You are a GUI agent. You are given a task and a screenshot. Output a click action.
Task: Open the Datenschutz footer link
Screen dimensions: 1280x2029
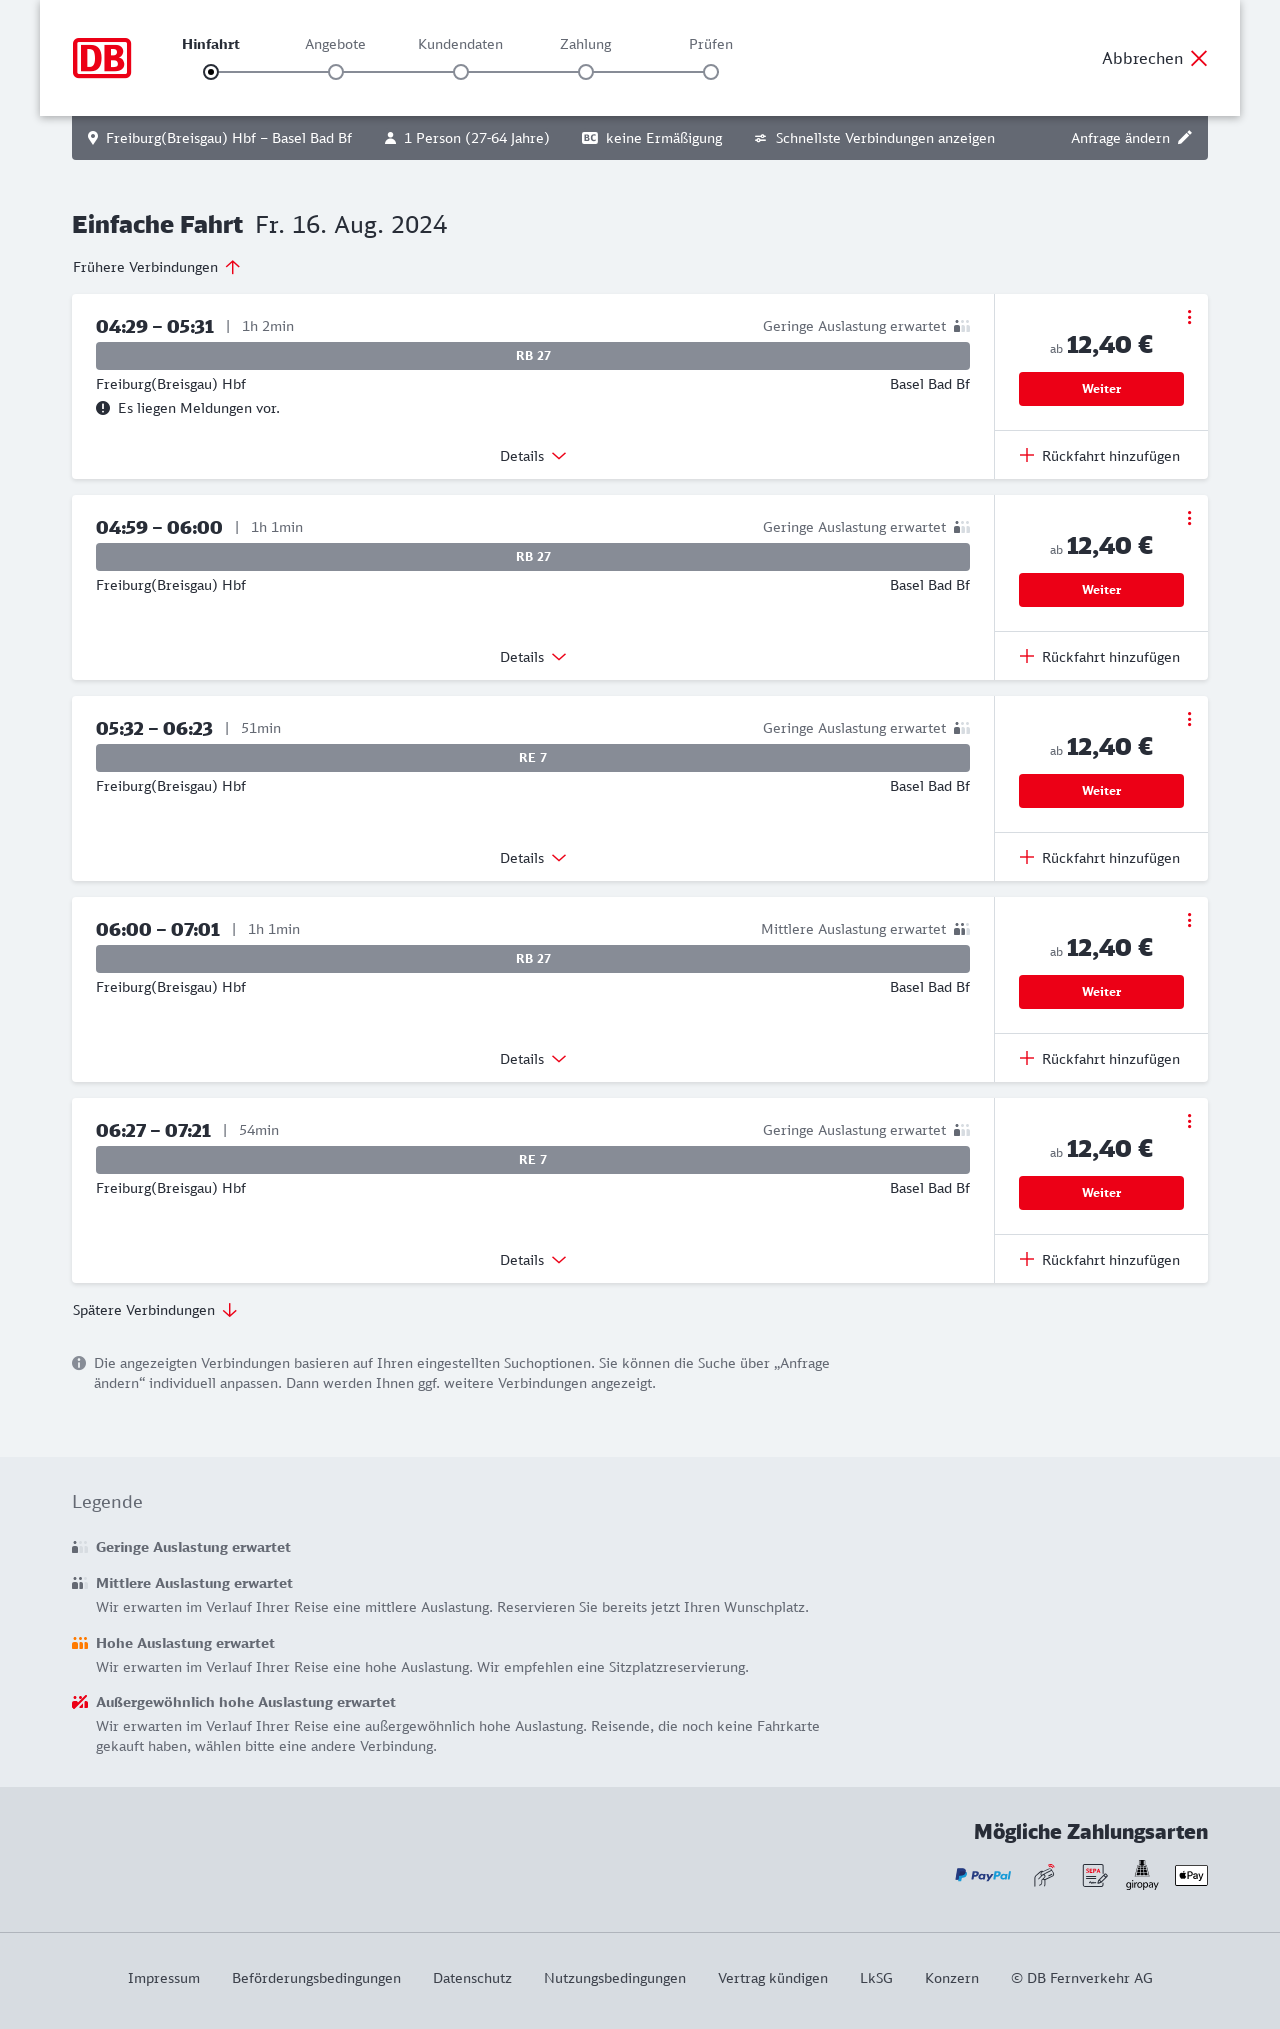tap(472, 1978)
